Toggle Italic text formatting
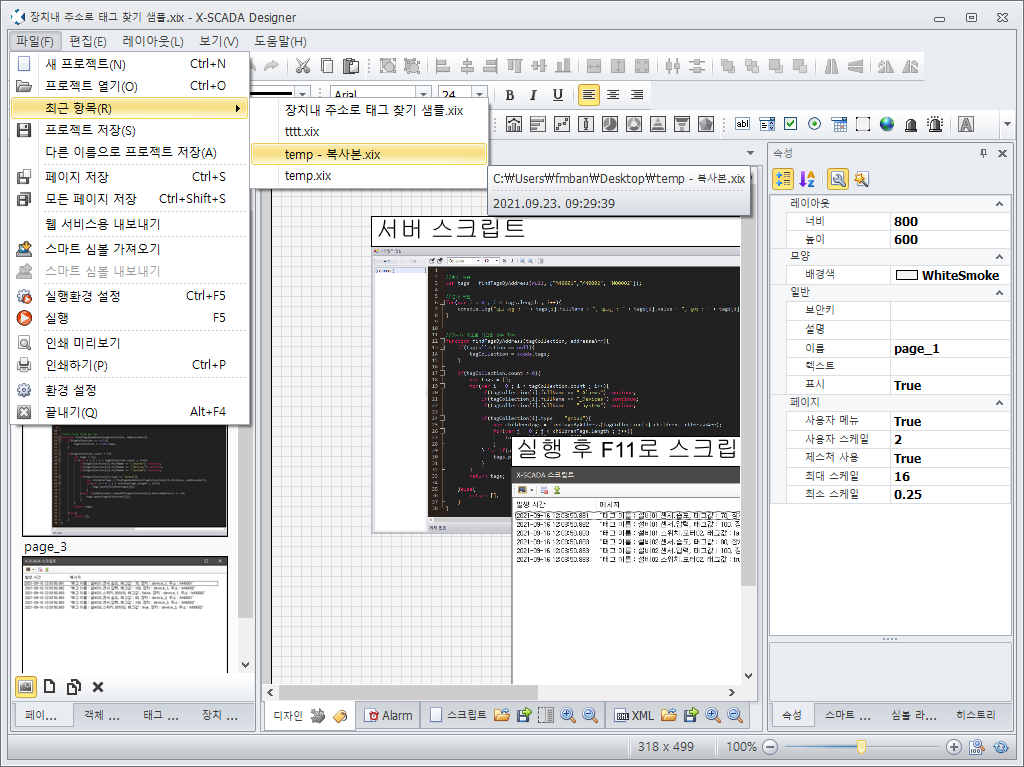 pyautogui.click(x=534, y=95)
